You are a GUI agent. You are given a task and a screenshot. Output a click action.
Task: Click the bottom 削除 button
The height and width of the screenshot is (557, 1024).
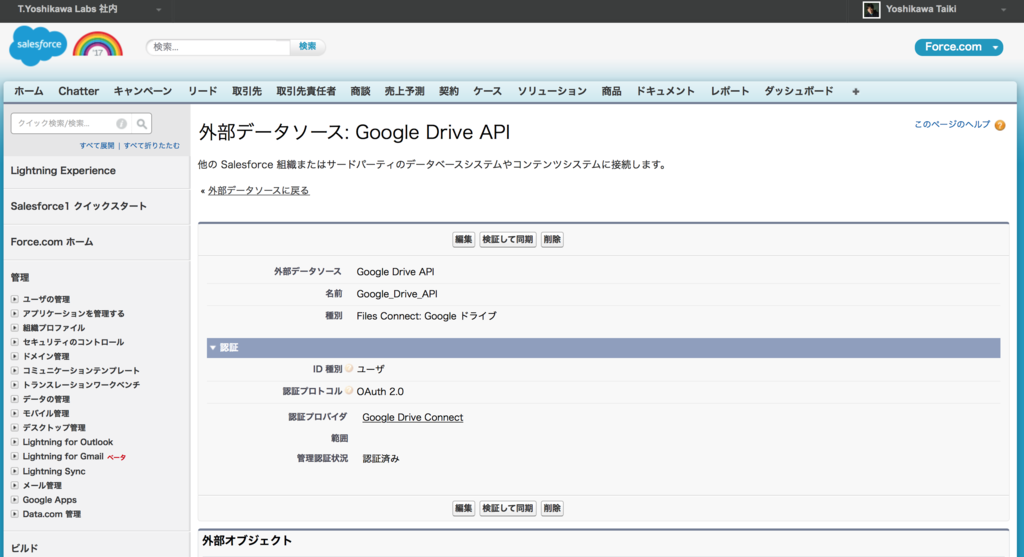coord(552,508)
